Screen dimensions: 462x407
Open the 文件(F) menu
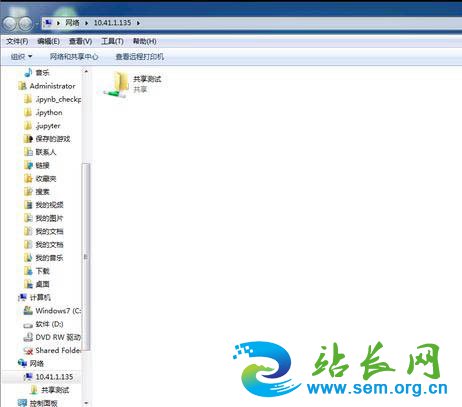point(17,41)
